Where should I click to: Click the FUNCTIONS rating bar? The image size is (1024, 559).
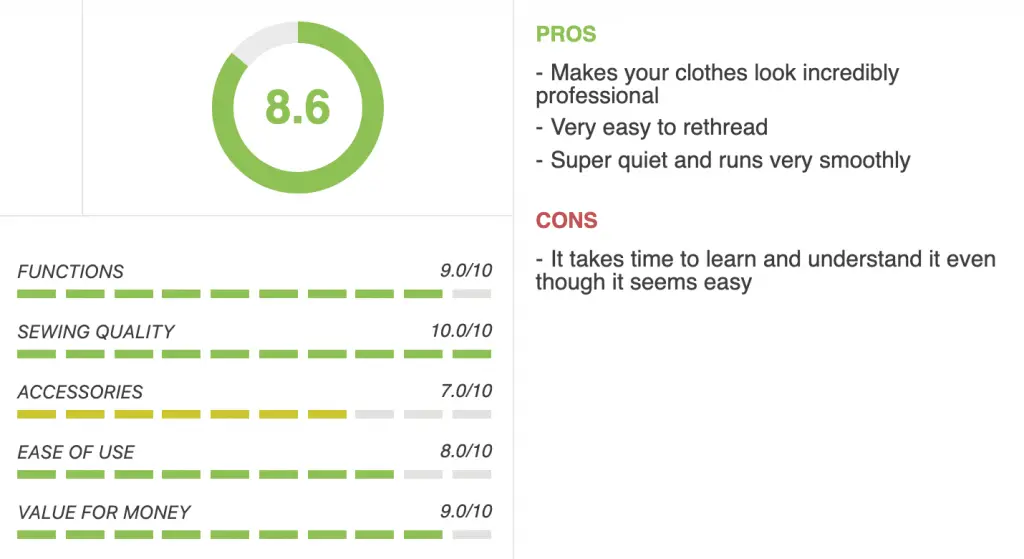254,294
